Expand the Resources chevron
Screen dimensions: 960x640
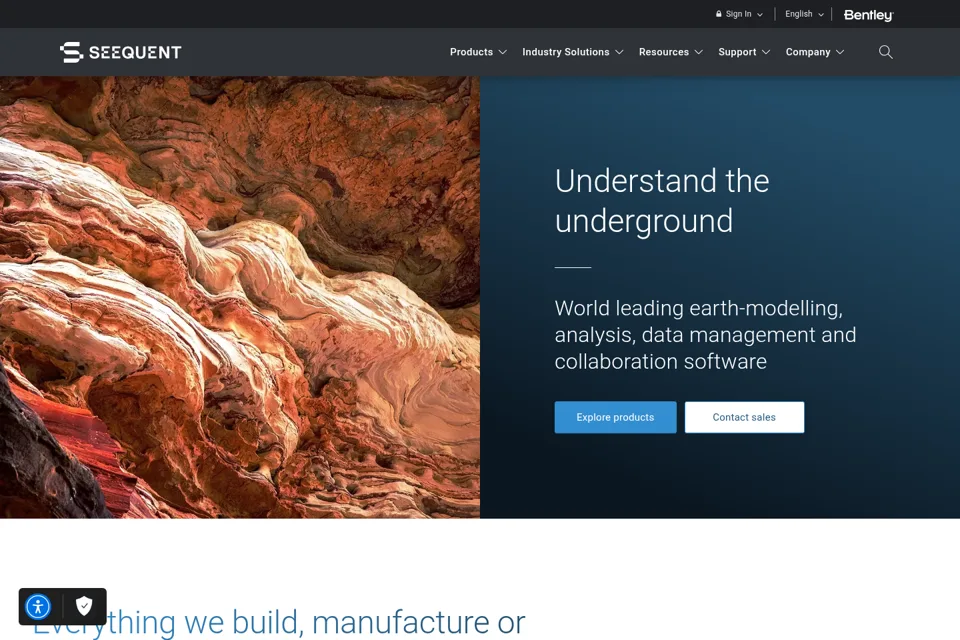point(699,52)
